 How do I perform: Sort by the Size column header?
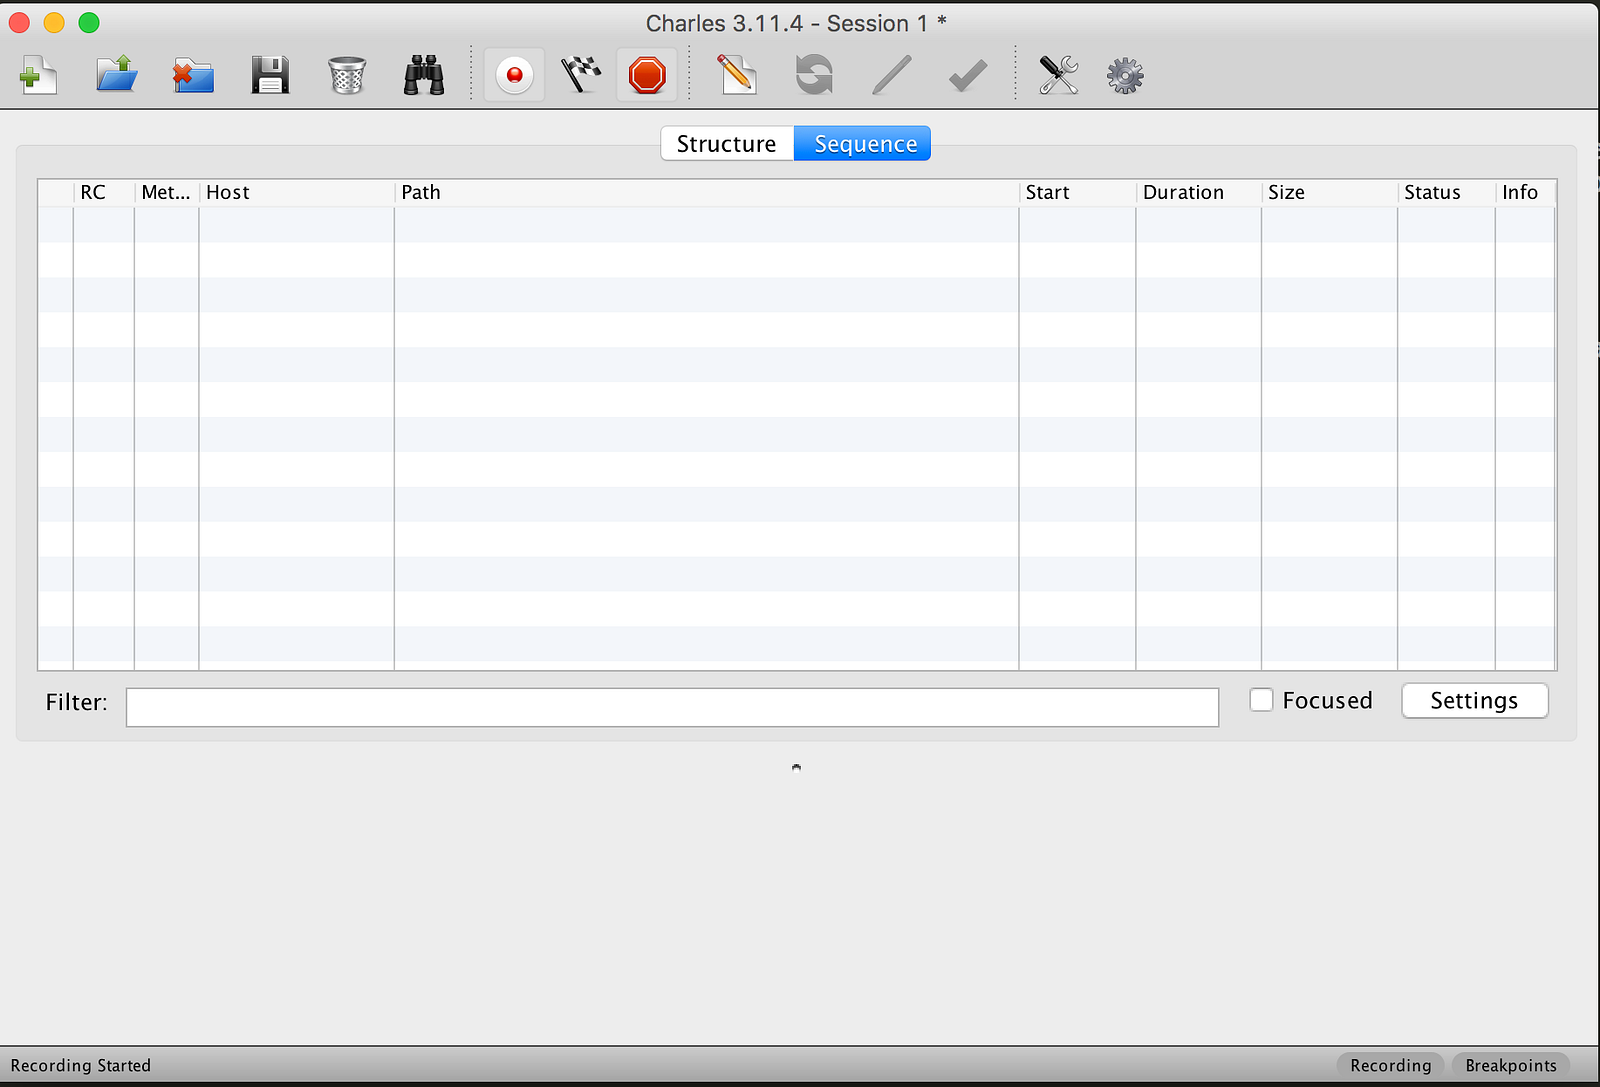1329,193
